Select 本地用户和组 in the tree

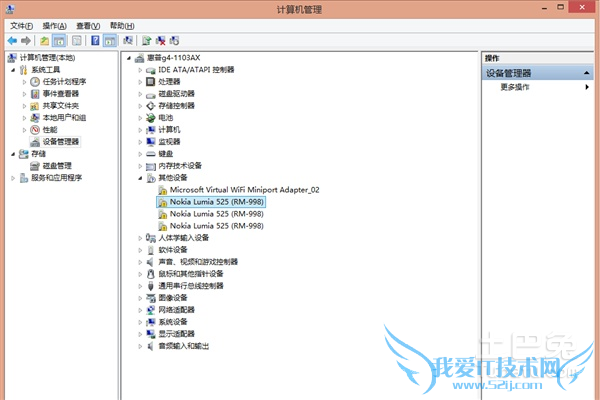pos(64,118)
